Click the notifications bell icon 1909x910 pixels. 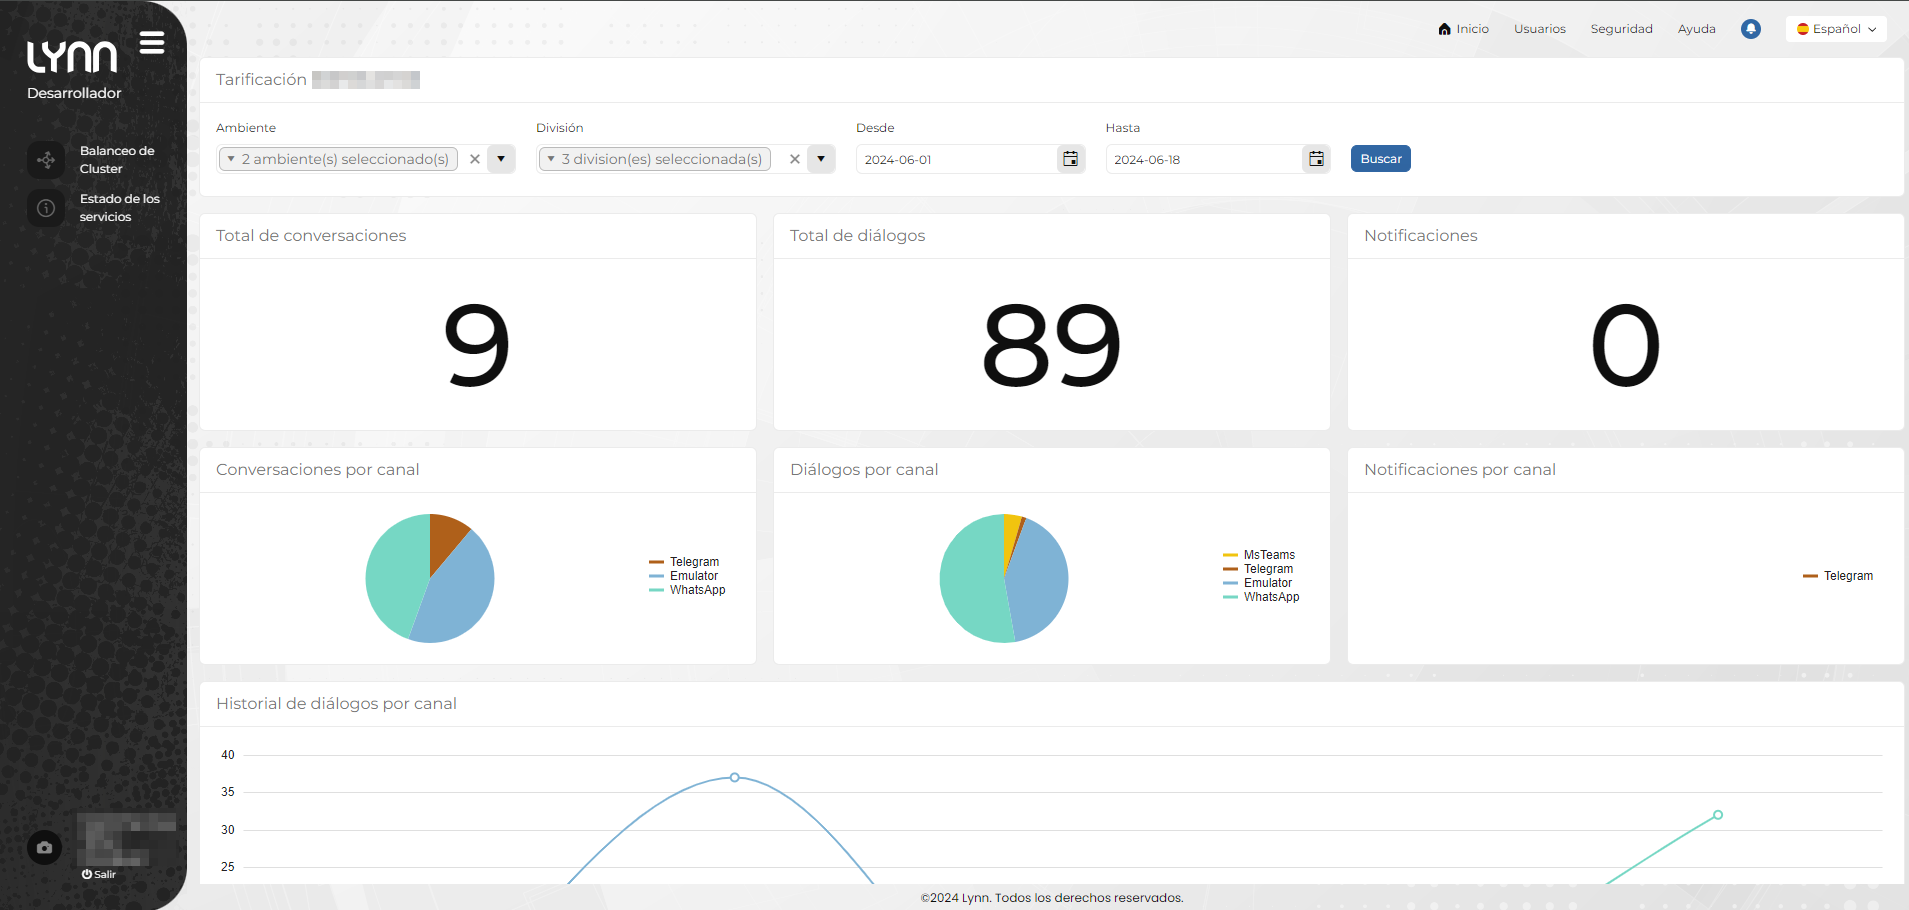[x=1750, y=29]
